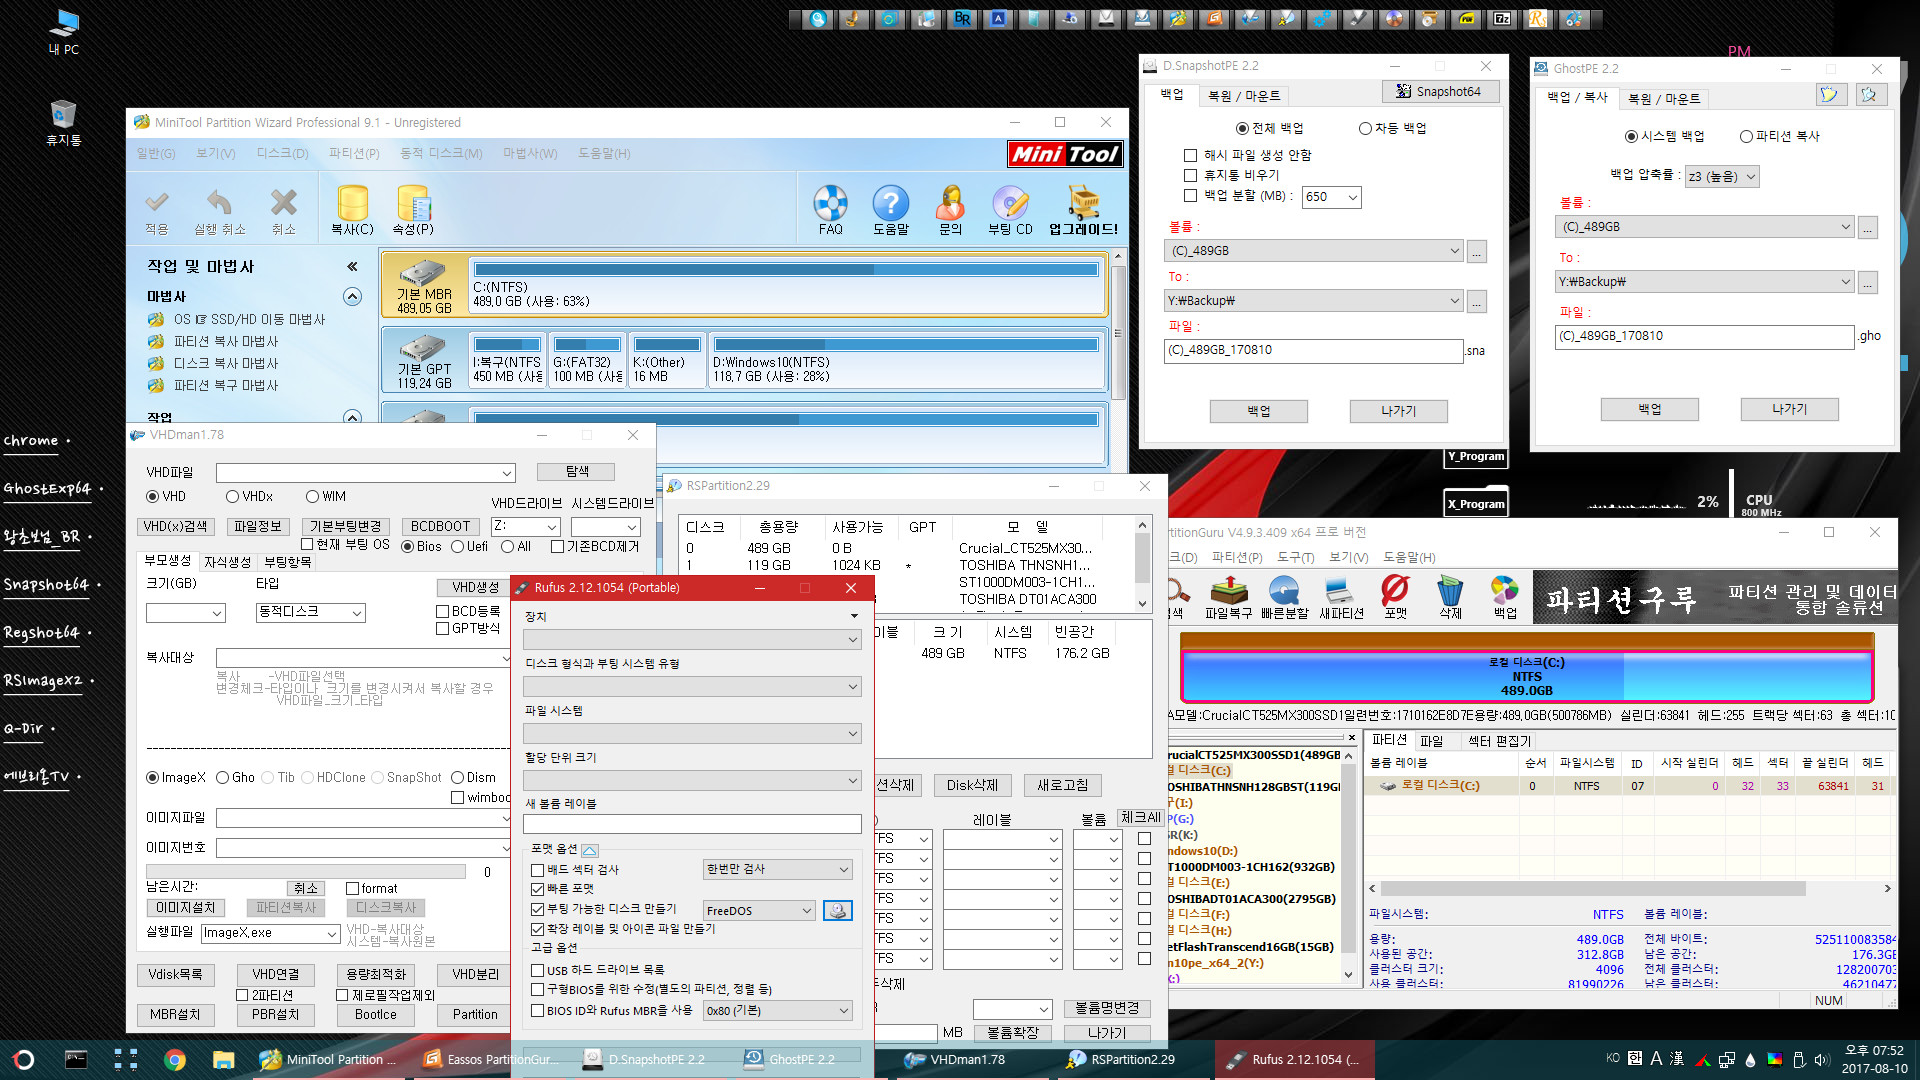Screen dimensions: 1920x1080
Task: Click the 복사(C) copy disk icon in MiniTool
Action: point(352,204)
